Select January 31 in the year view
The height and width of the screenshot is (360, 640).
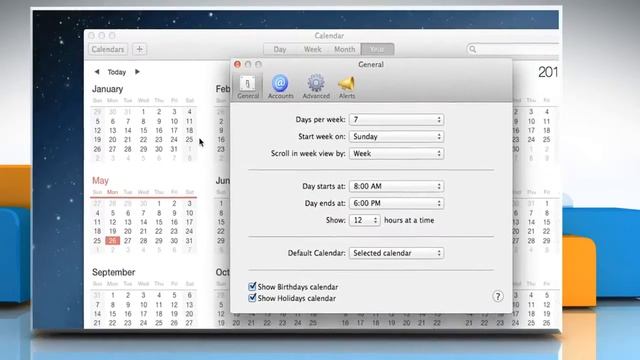click(174, 149)
